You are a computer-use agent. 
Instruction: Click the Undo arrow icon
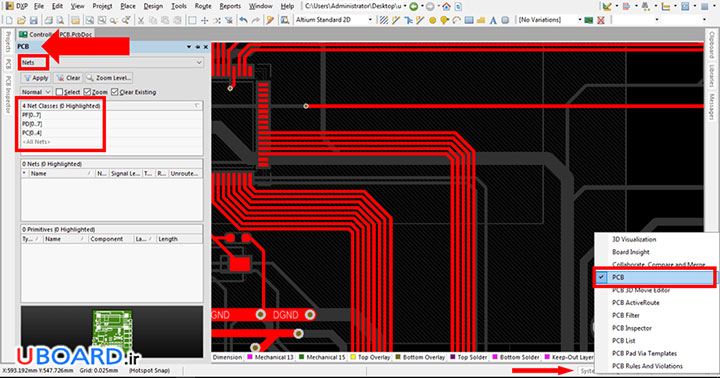pyautogui.click(x=243, y=20)
